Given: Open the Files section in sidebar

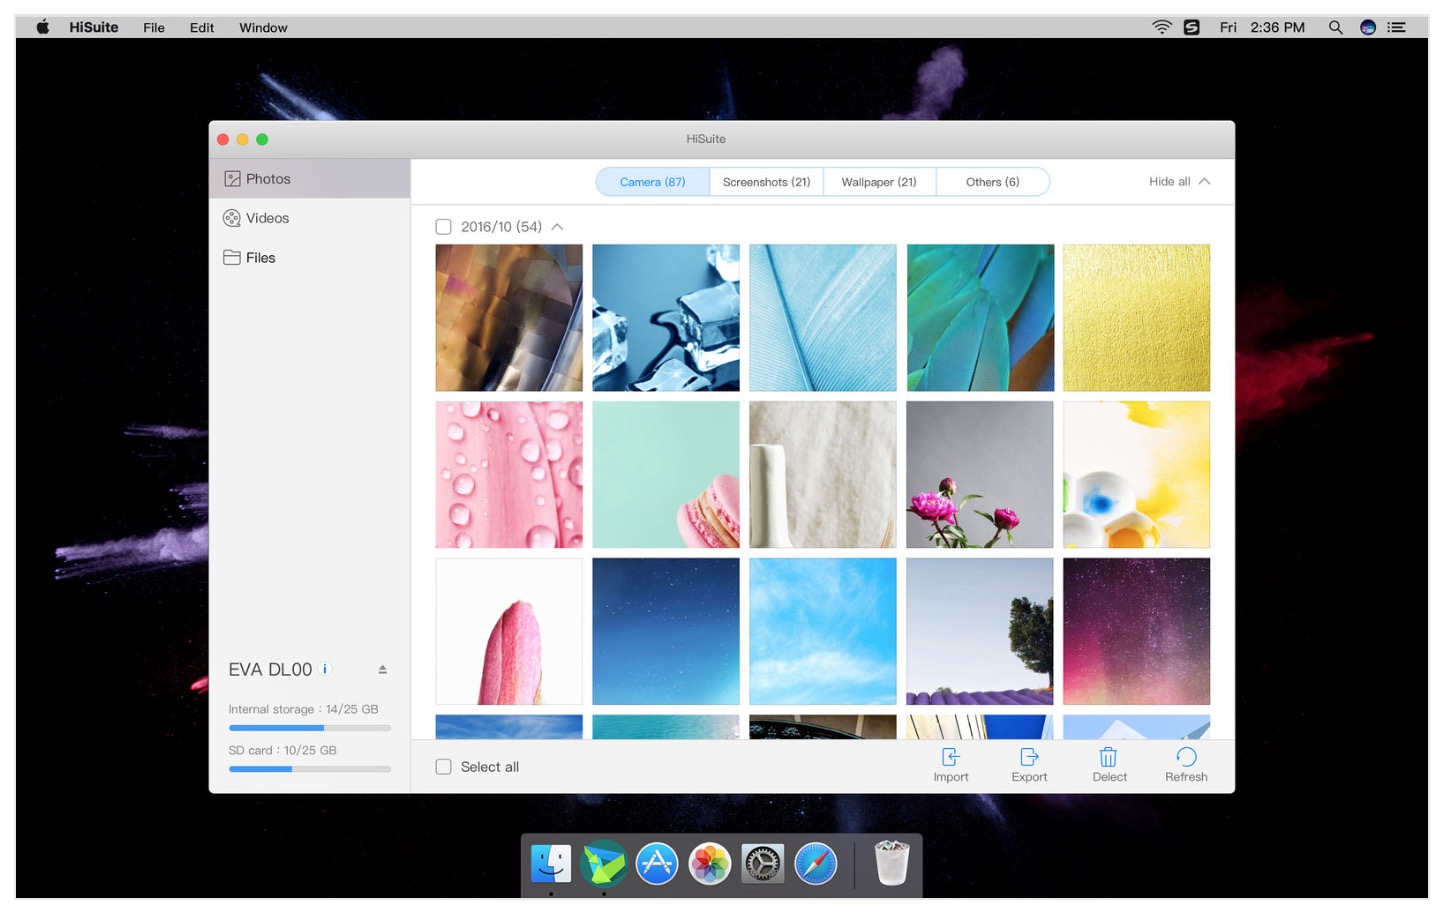Looking at the screenshot, I should (x=309, y=258).
